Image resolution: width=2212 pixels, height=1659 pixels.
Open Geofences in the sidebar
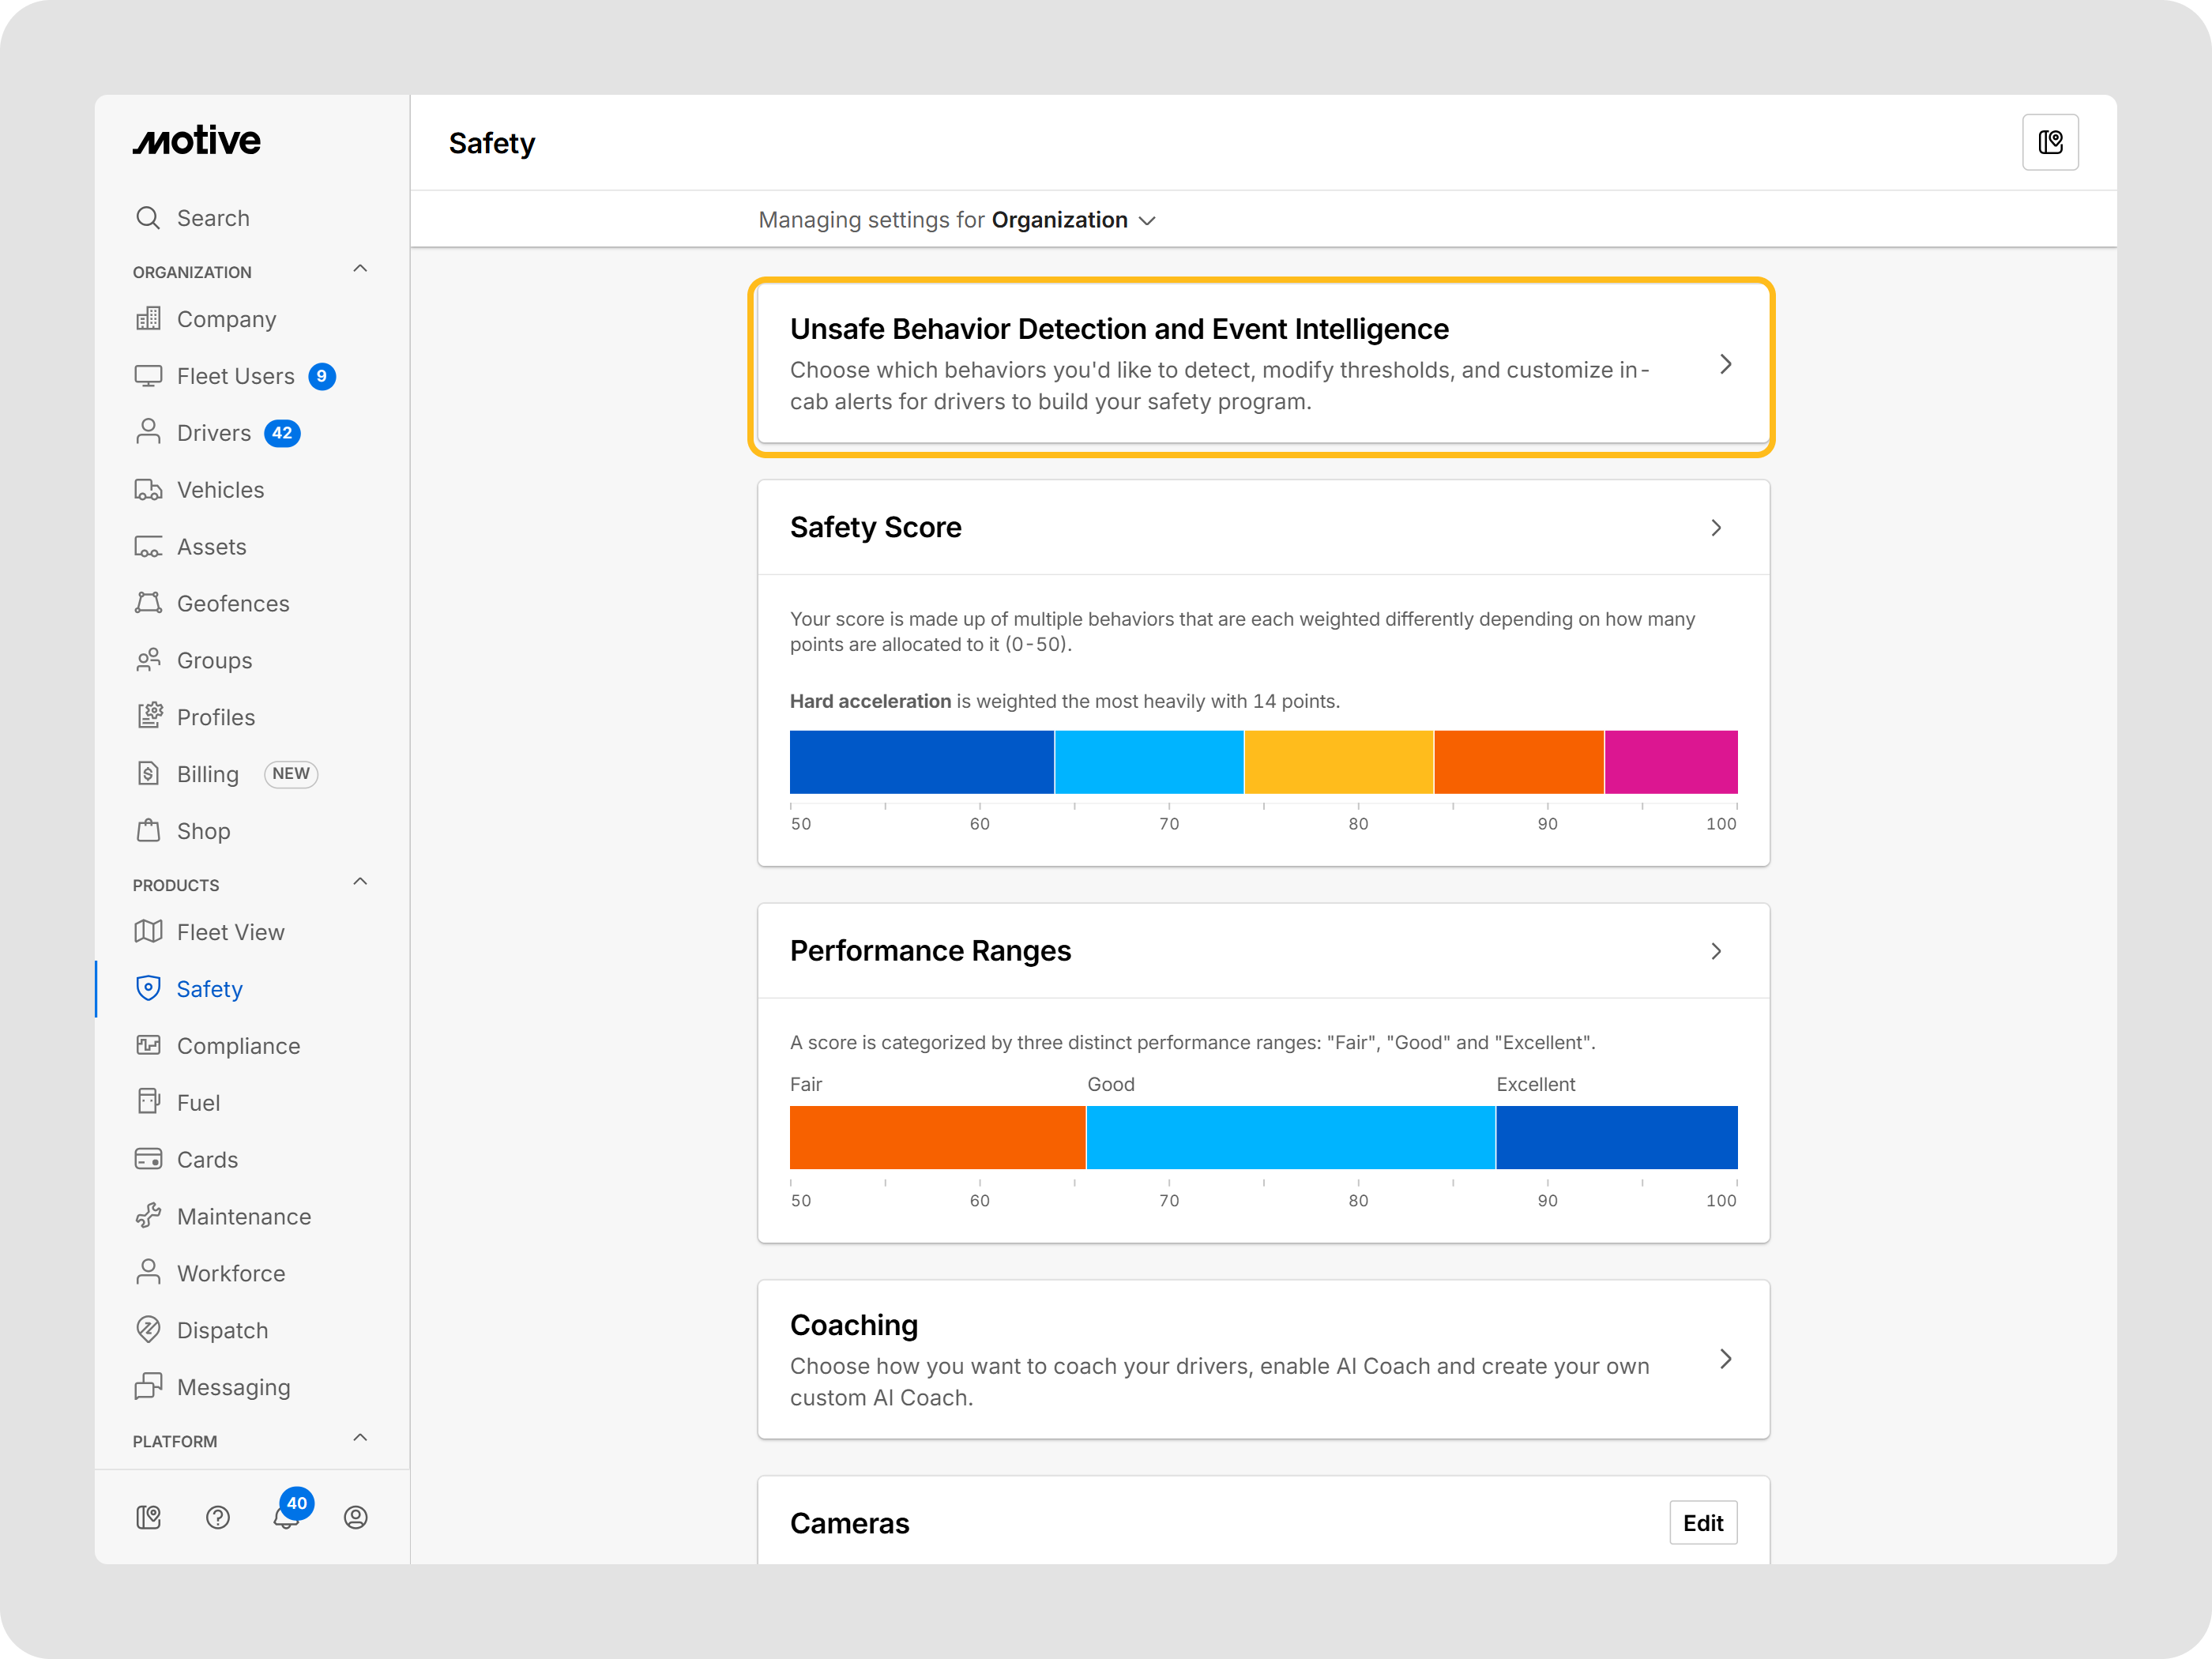(x=232, y=604)
